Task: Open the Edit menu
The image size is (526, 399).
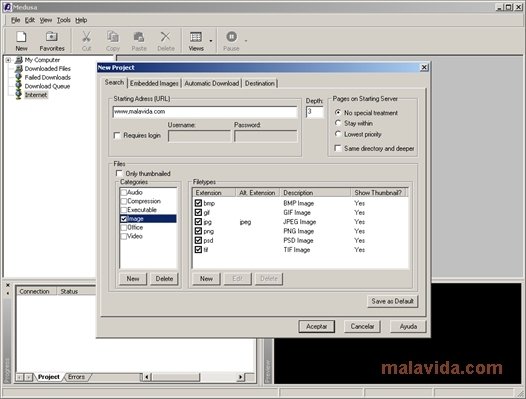Action: coord(30,20)
